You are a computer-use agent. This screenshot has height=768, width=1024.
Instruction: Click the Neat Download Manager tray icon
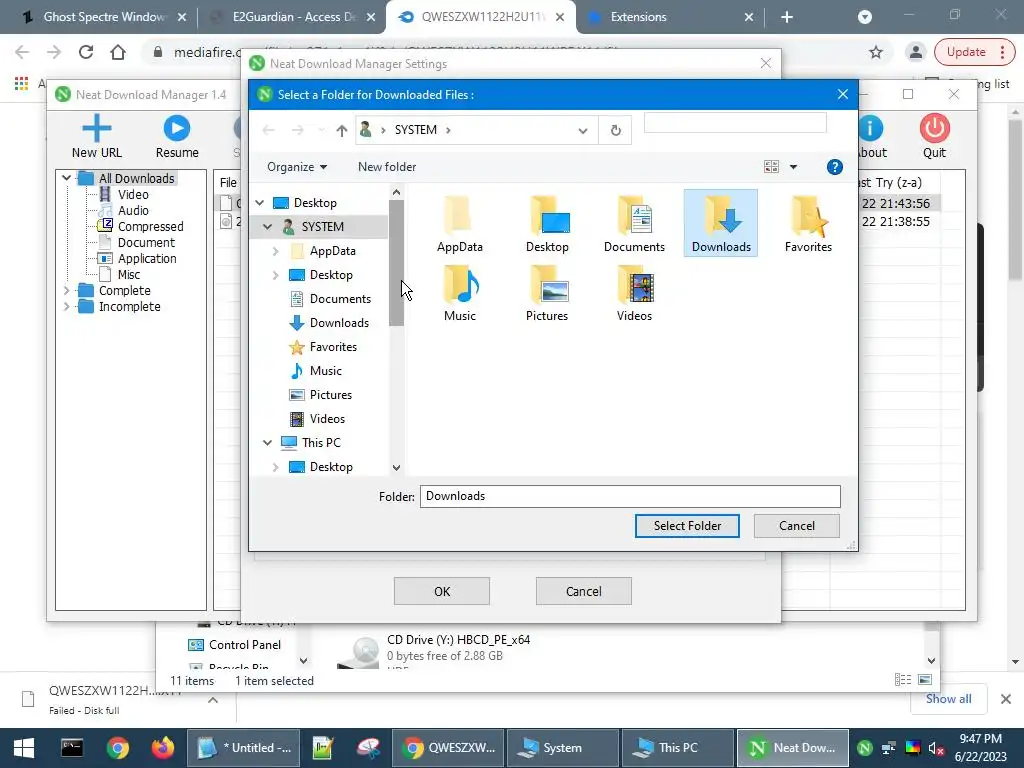pos(865,748)
